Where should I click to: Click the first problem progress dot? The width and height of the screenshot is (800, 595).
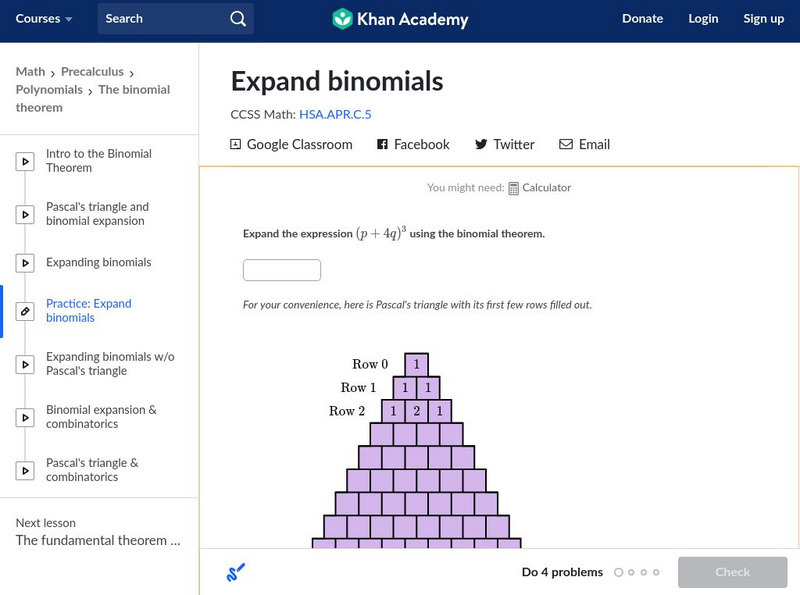pos(619,573)
